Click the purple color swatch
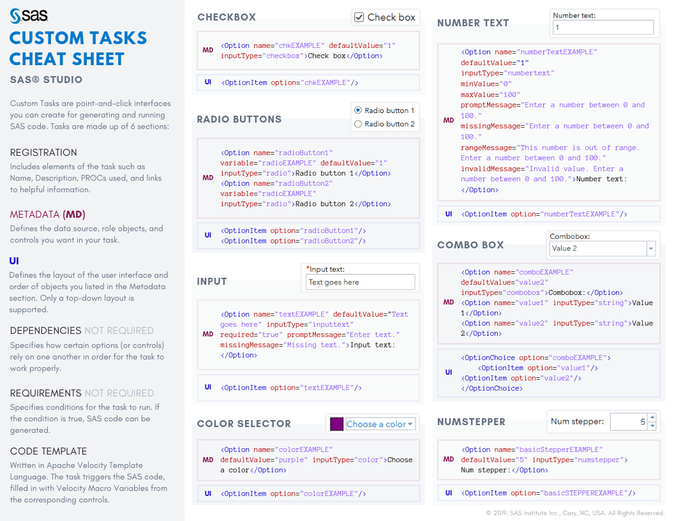 [337, 424]
